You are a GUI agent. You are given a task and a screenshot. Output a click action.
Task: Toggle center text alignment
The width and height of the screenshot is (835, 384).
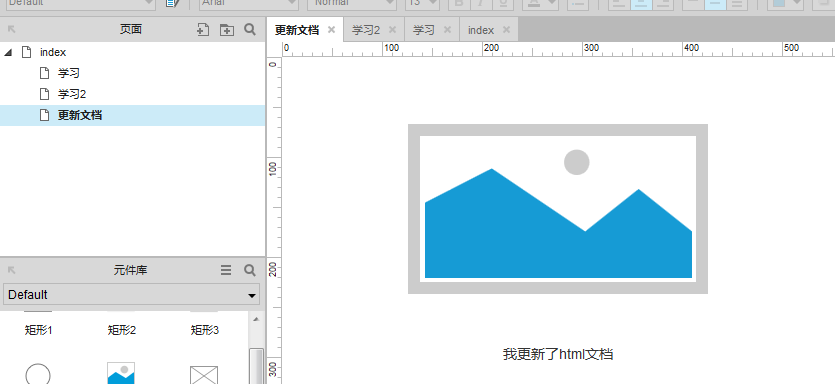tap(641, 4)
